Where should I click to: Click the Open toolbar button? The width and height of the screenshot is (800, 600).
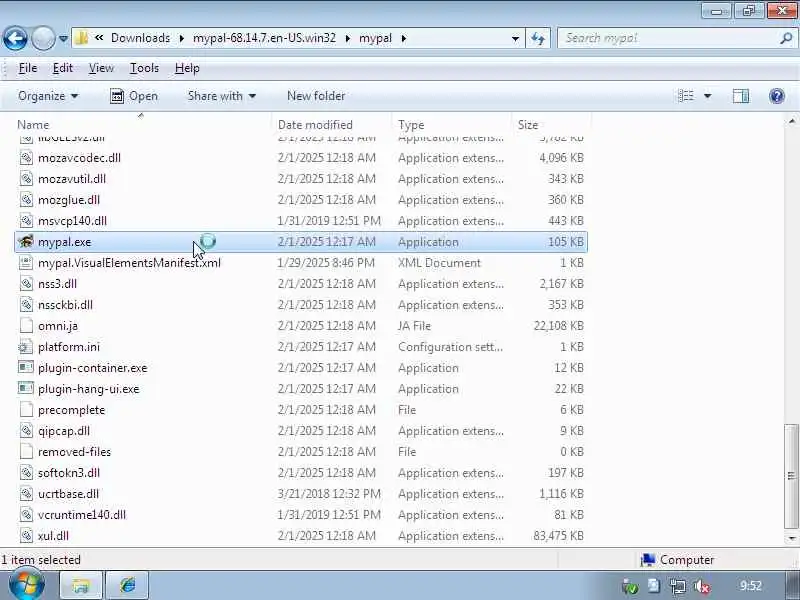tap(134, 96)
